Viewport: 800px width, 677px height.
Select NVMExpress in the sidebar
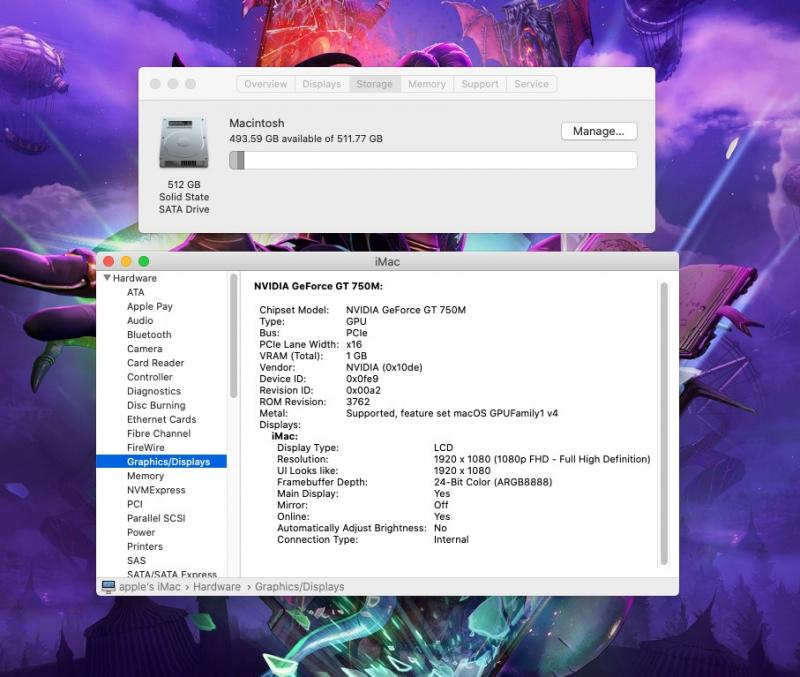pos(156,490)
